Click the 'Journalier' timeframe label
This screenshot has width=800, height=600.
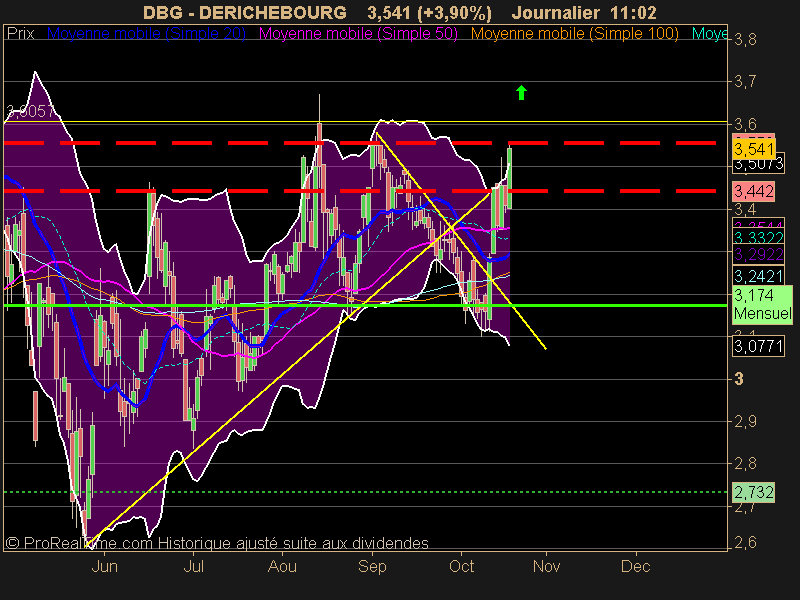tap(555, 12)
